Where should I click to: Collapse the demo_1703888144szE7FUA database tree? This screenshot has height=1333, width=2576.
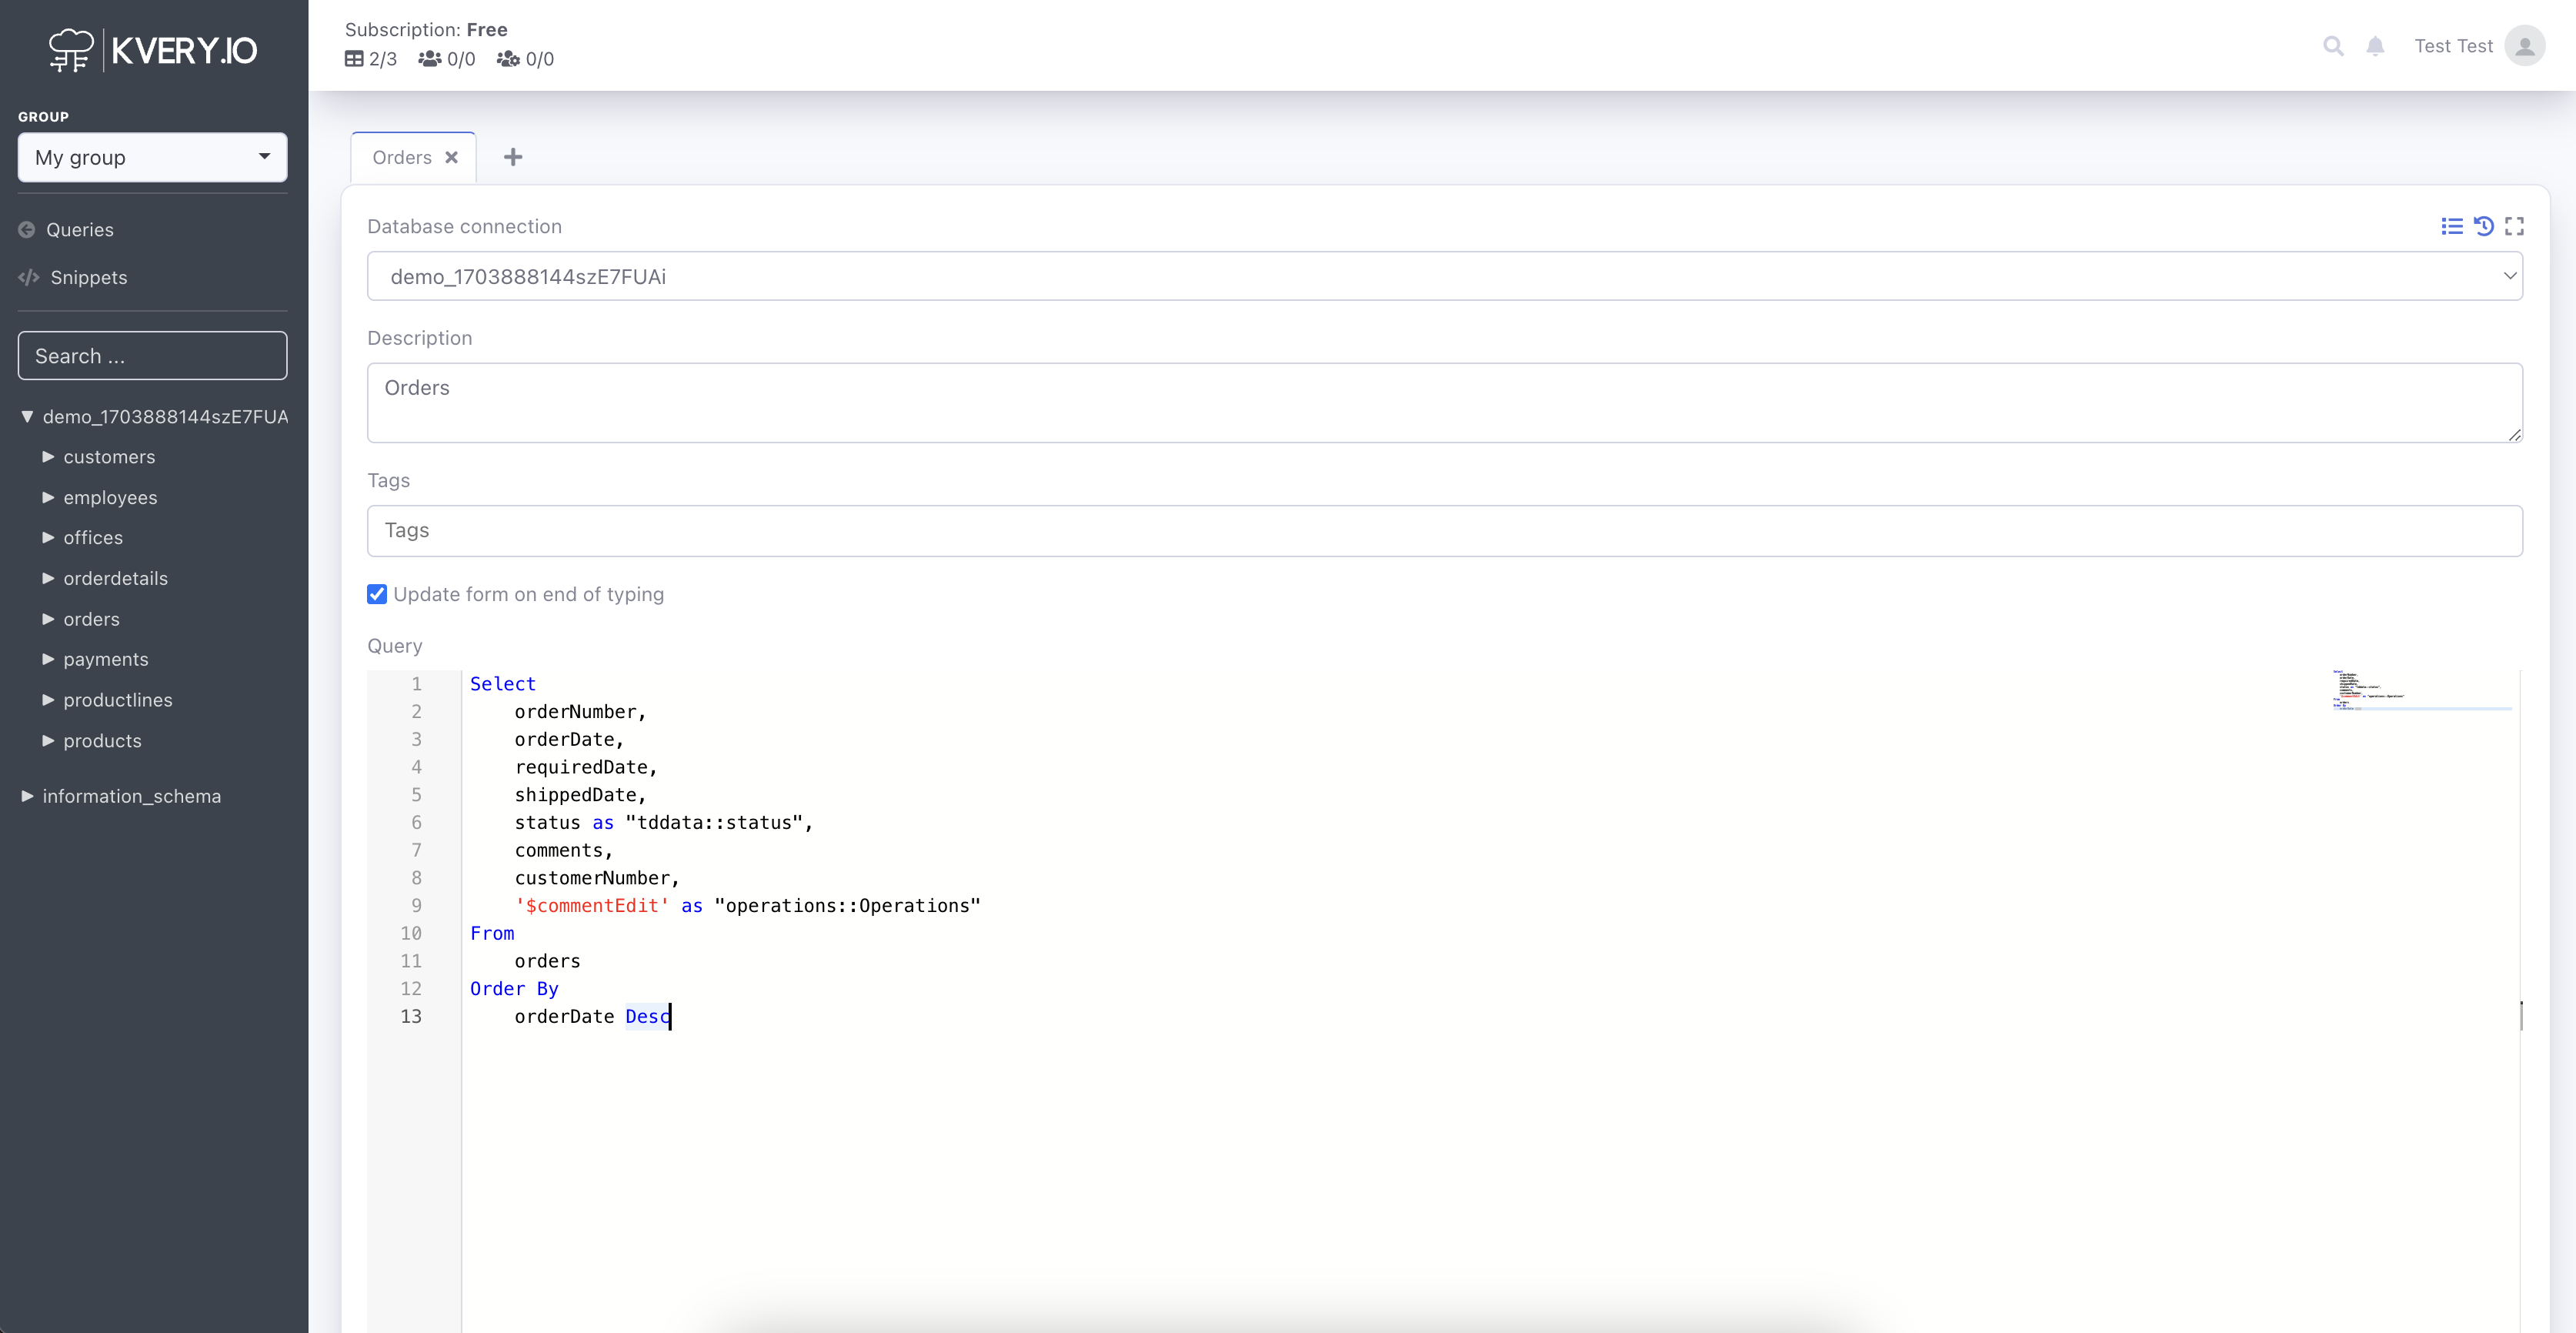coord(27,416)
